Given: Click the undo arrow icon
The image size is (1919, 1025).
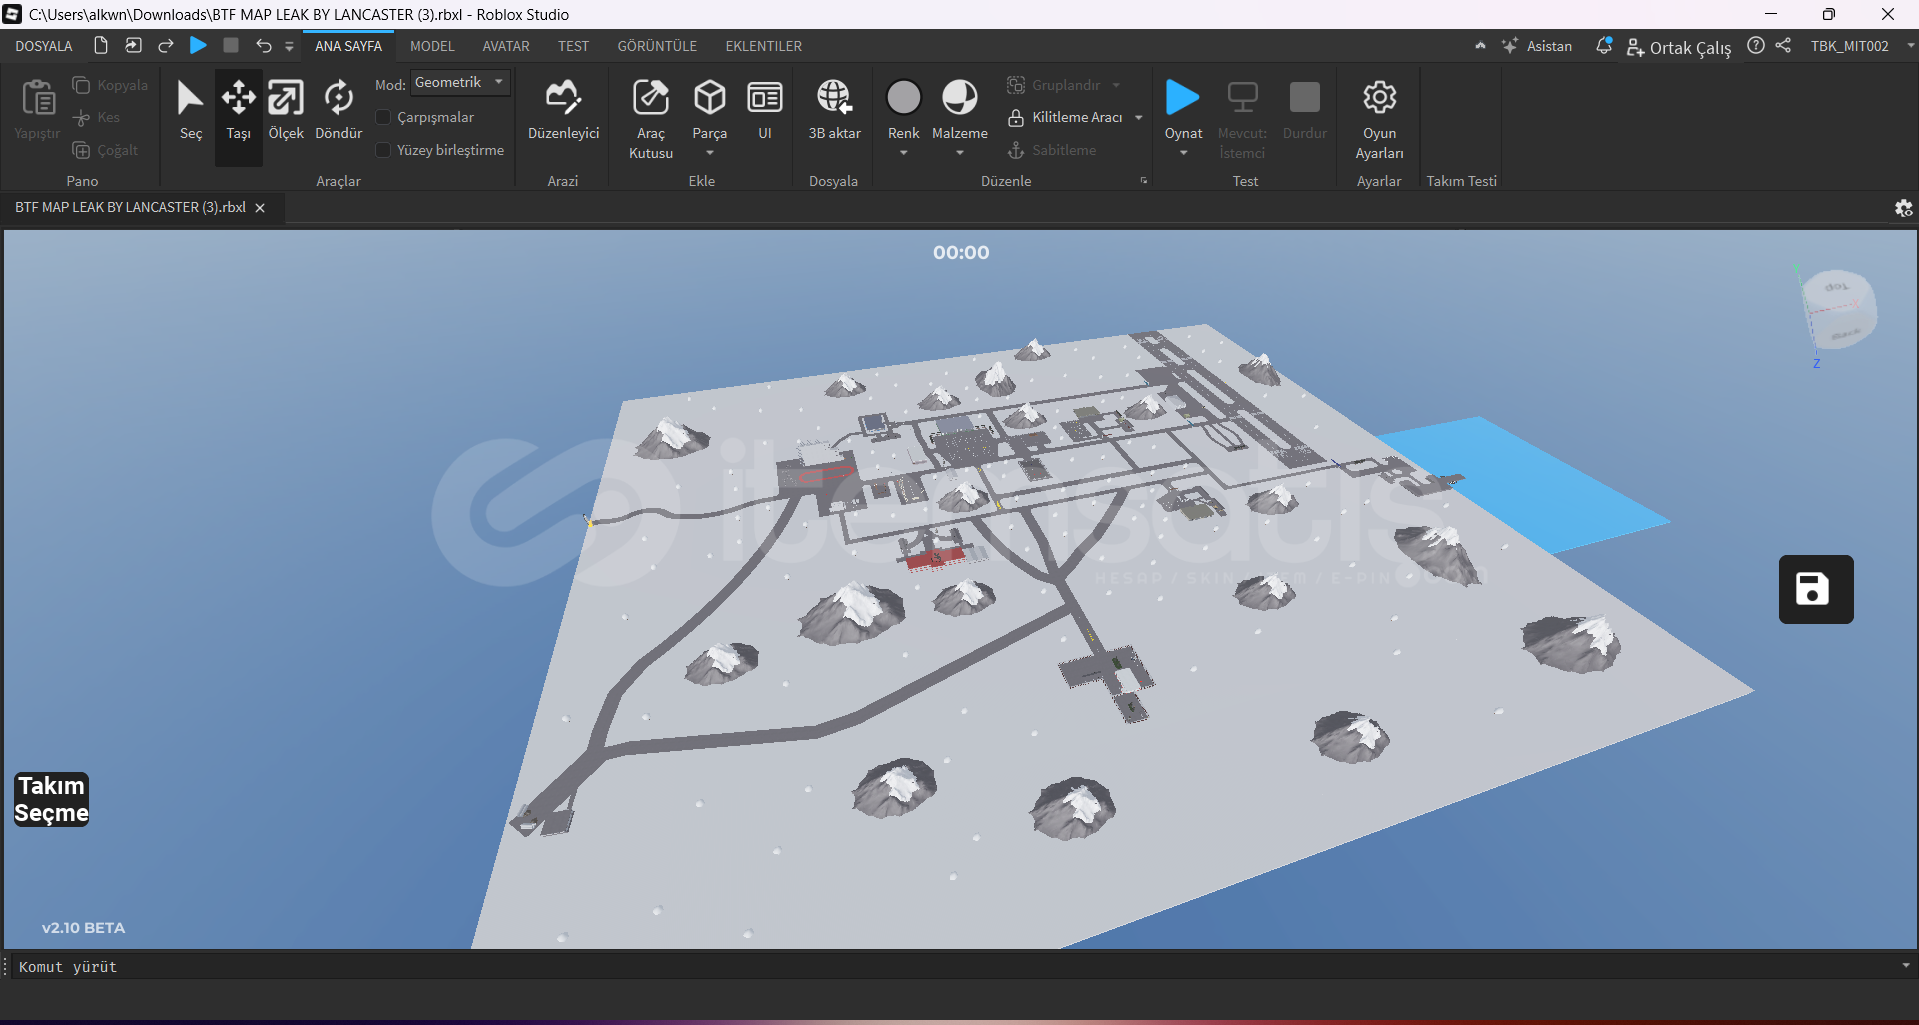Looking at the screenshot, I should click(263, 45).
